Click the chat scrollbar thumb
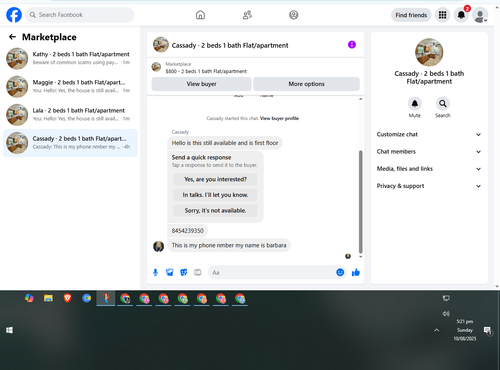The image size is (500, 370). 360,202
